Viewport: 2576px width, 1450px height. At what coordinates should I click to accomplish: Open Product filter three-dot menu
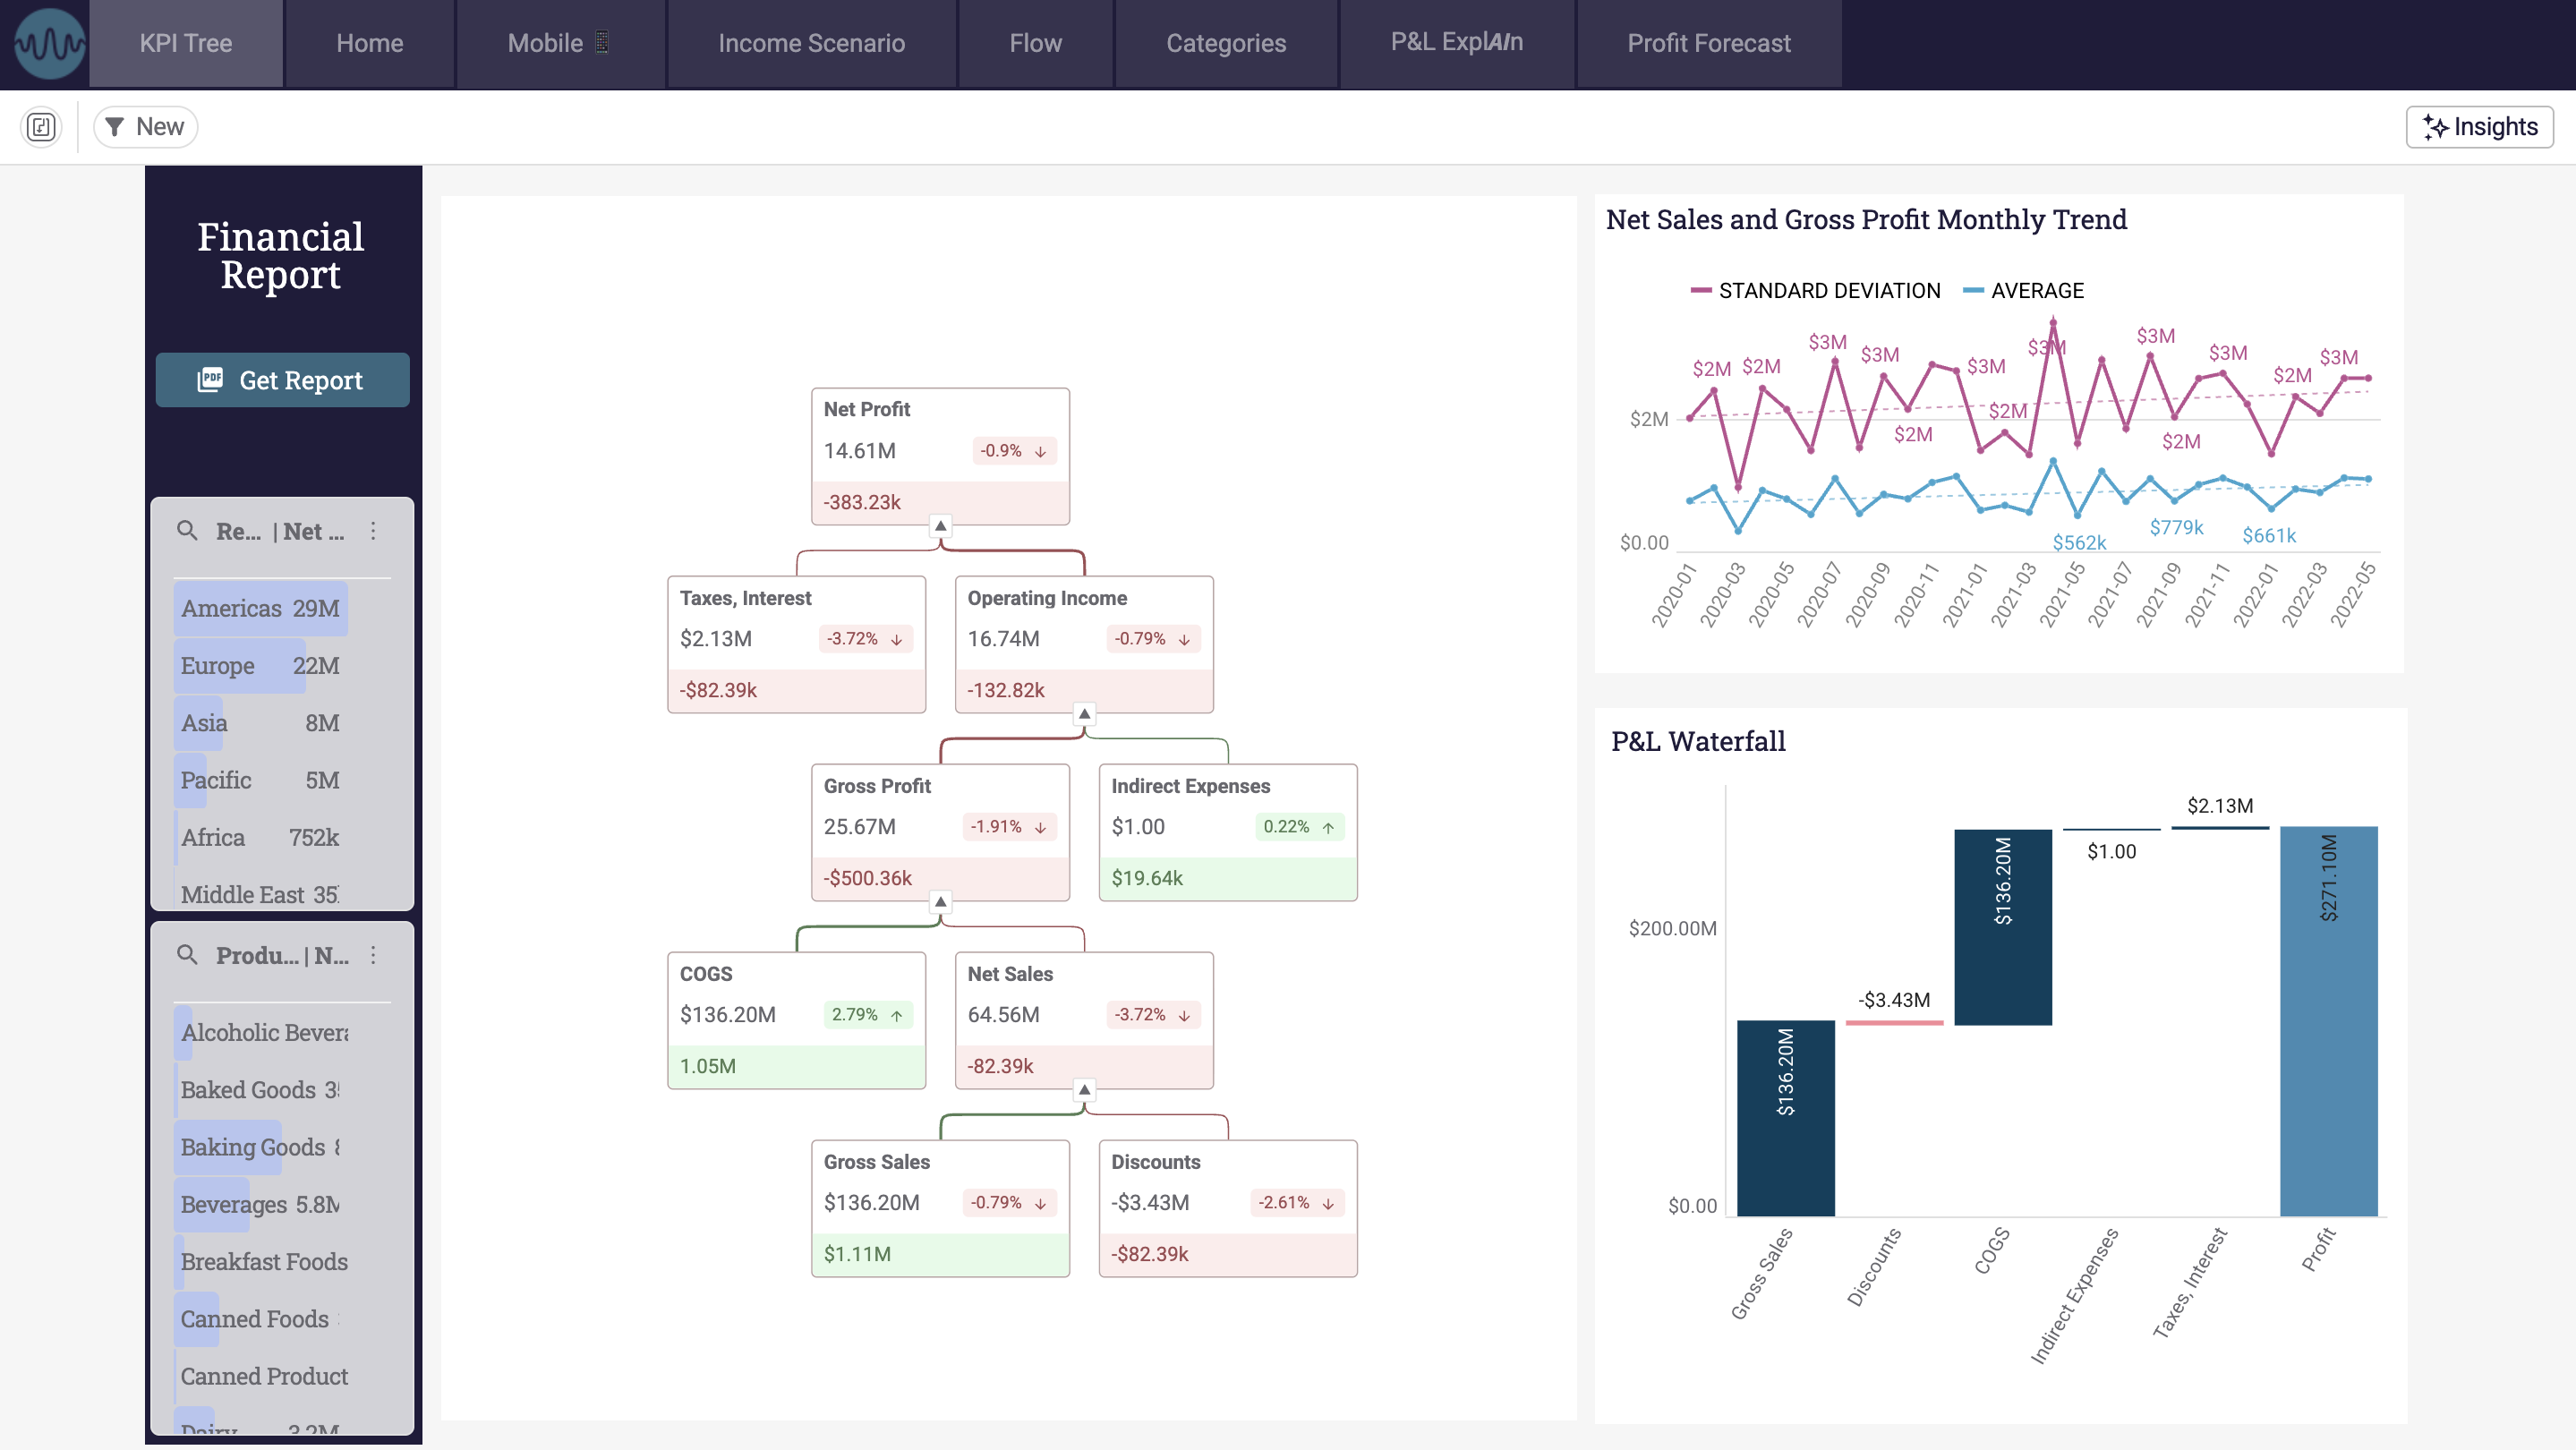pyautogui.click(x=373, y=955)
